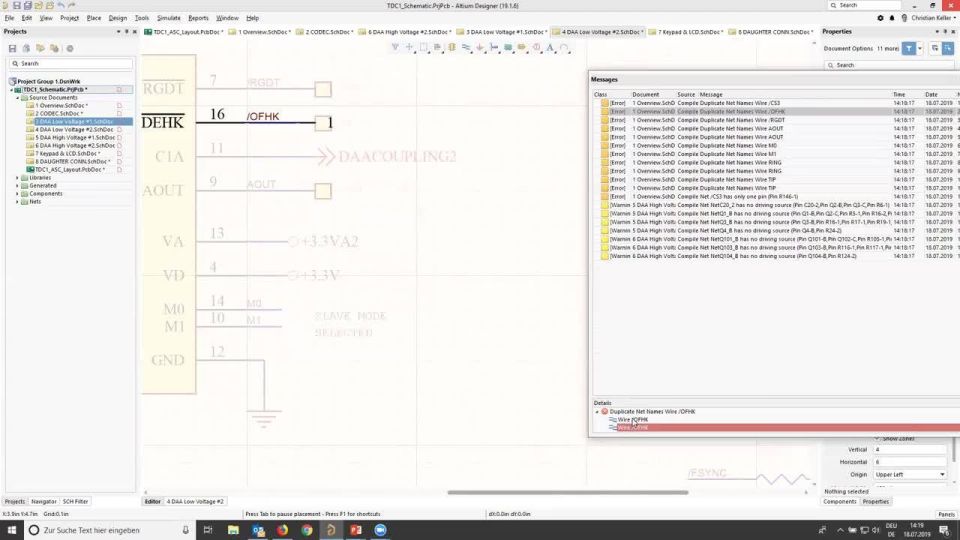The height and width of the screenshot is (540, 960).
Task: Click compile project icon in Projects panel
Action: coord(26,48)
